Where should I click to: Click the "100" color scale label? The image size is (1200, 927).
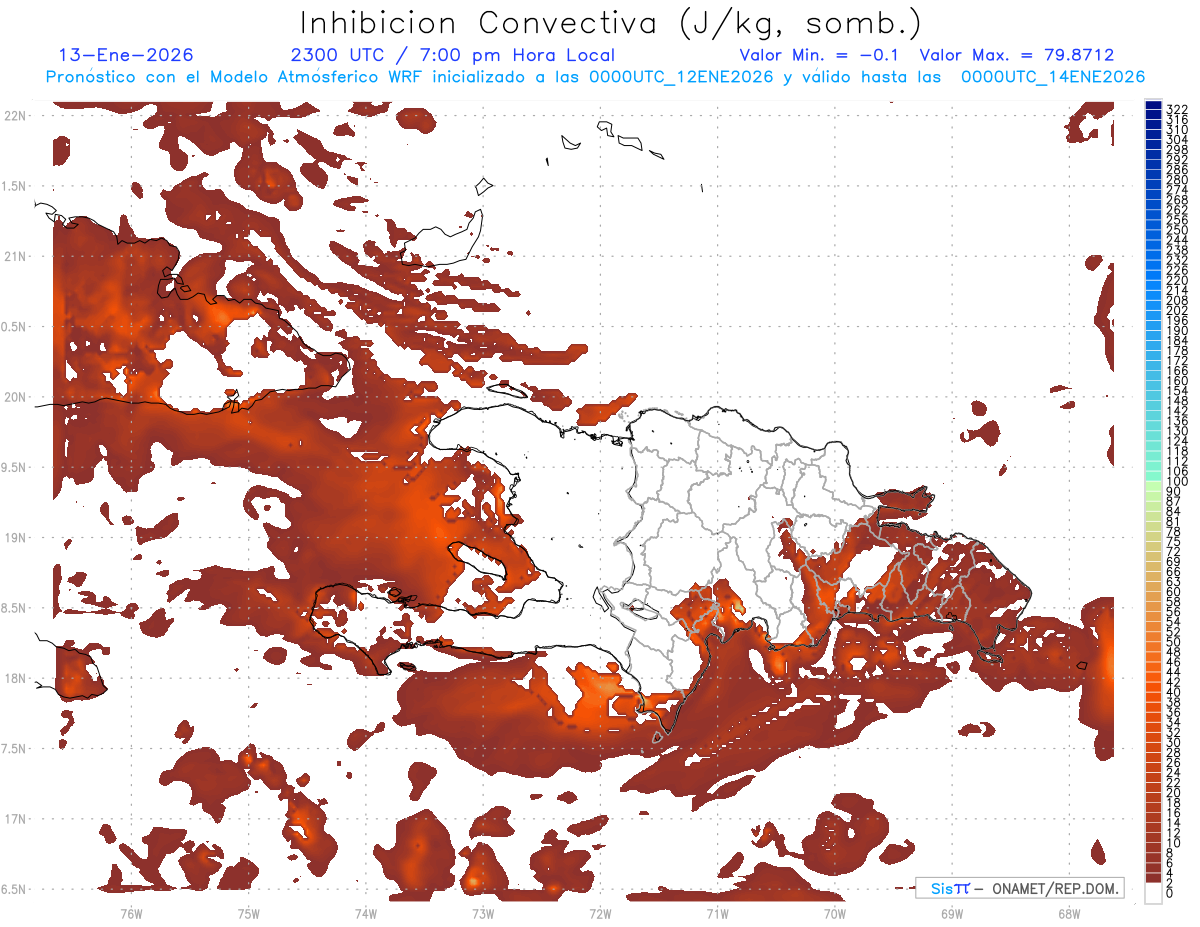click(1176, 482)
